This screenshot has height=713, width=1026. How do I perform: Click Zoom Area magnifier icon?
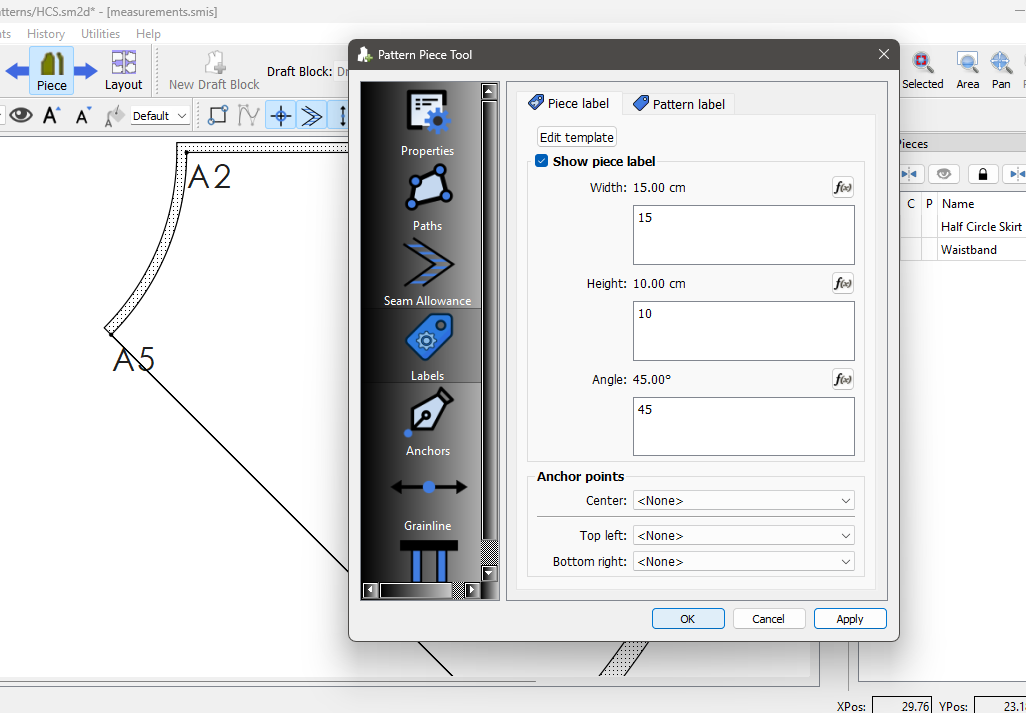coord(967,70)
